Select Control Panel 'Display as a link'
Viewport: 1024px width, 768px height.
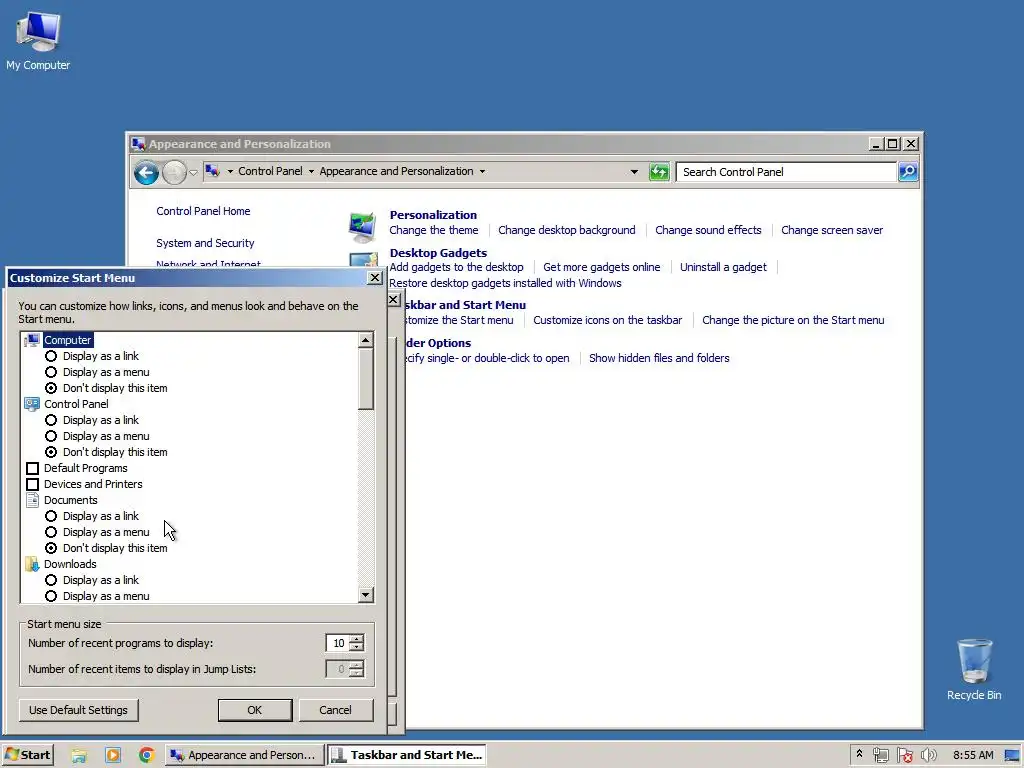coord(51,420)
